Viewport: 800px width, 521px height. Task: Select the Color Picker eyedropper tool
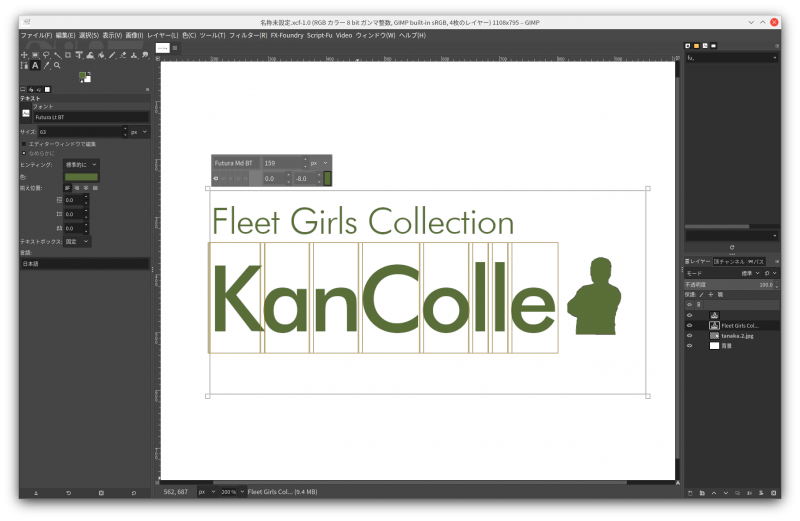pyautogui.click(x=46, y=65)
